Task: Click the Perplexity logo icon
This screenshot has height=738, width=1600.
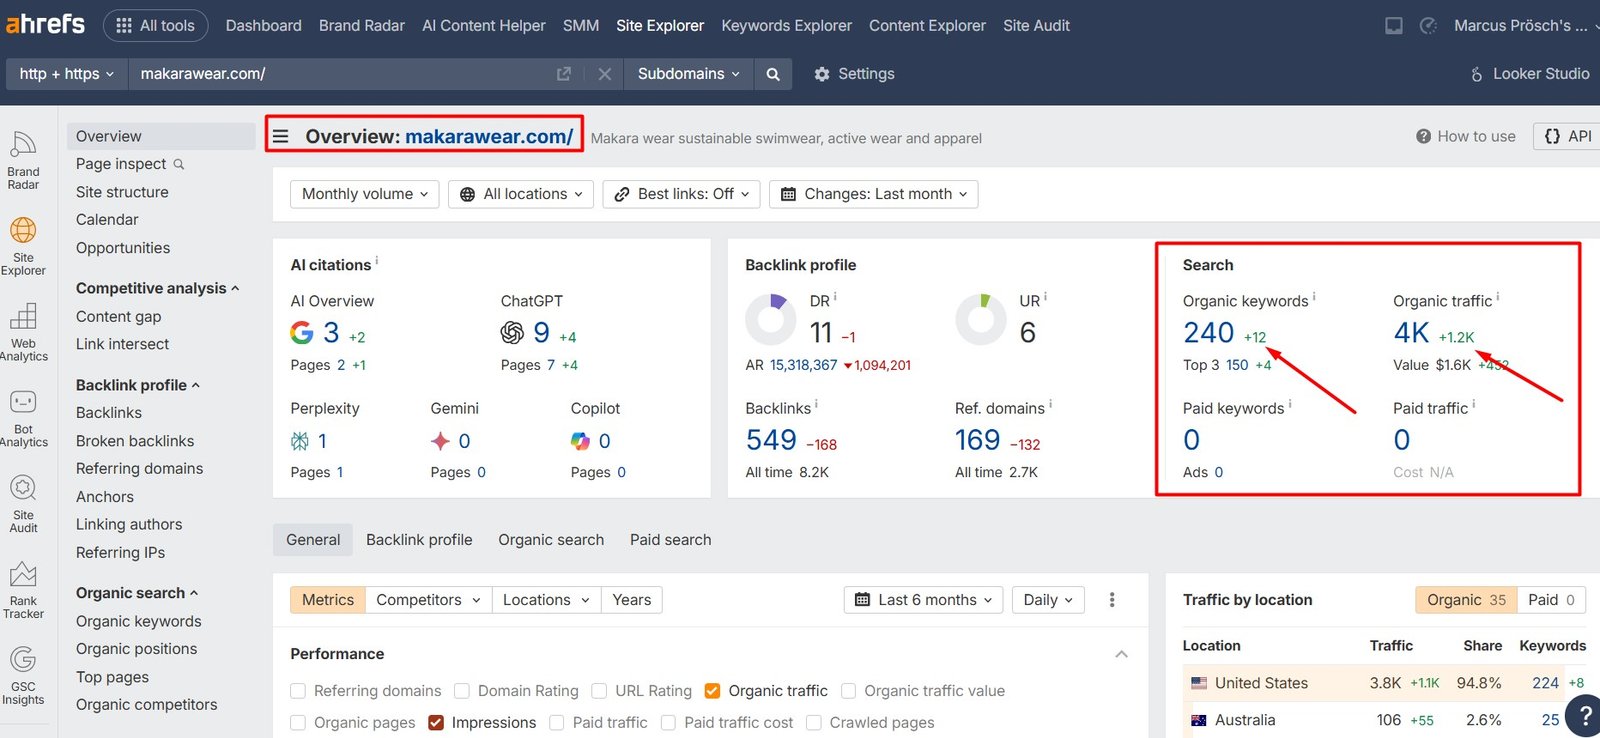Action: pos(299,441)
